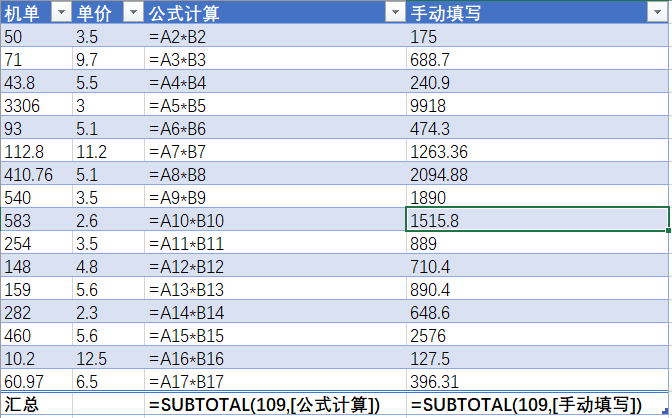Click the manual value 889

click(x=537, y=243)
